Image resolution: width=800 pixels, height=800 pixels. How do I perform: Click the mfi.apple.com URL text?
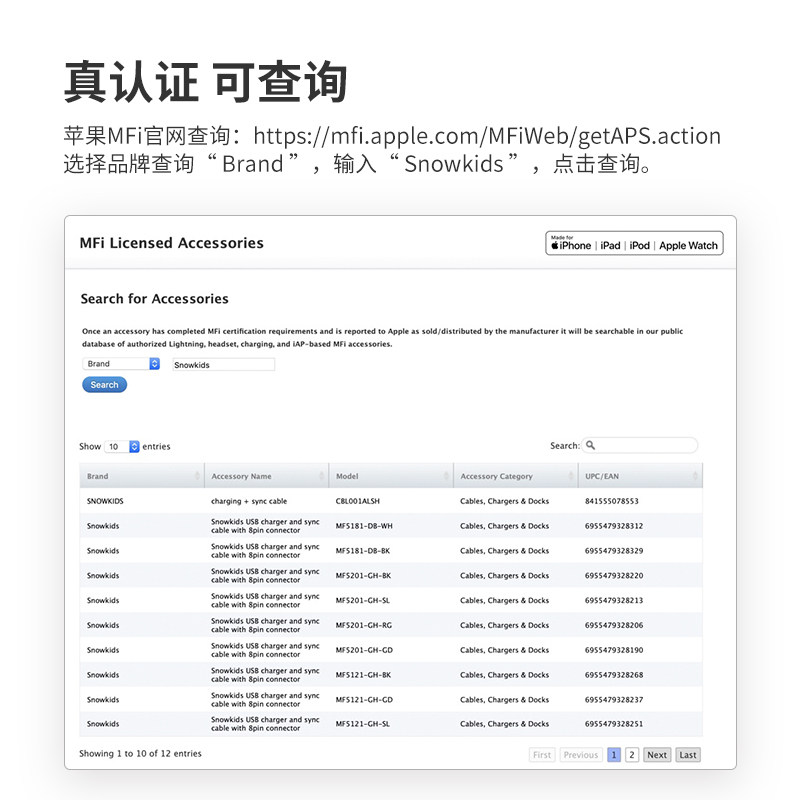(x=487, y=136)
